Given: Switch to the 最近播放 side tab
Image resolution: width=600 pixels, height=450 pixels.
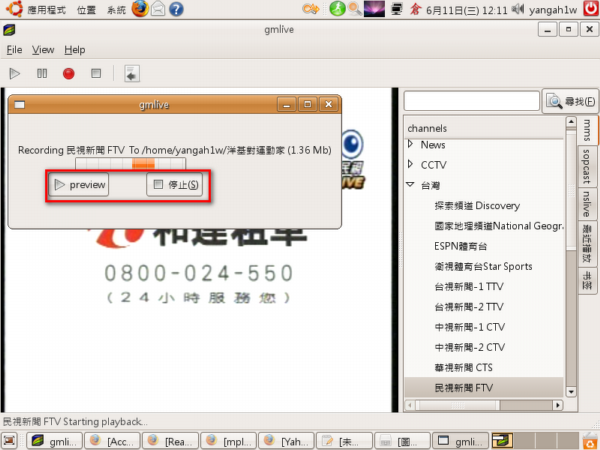Looking at the screenshot, I should click(x=587, y=243).
